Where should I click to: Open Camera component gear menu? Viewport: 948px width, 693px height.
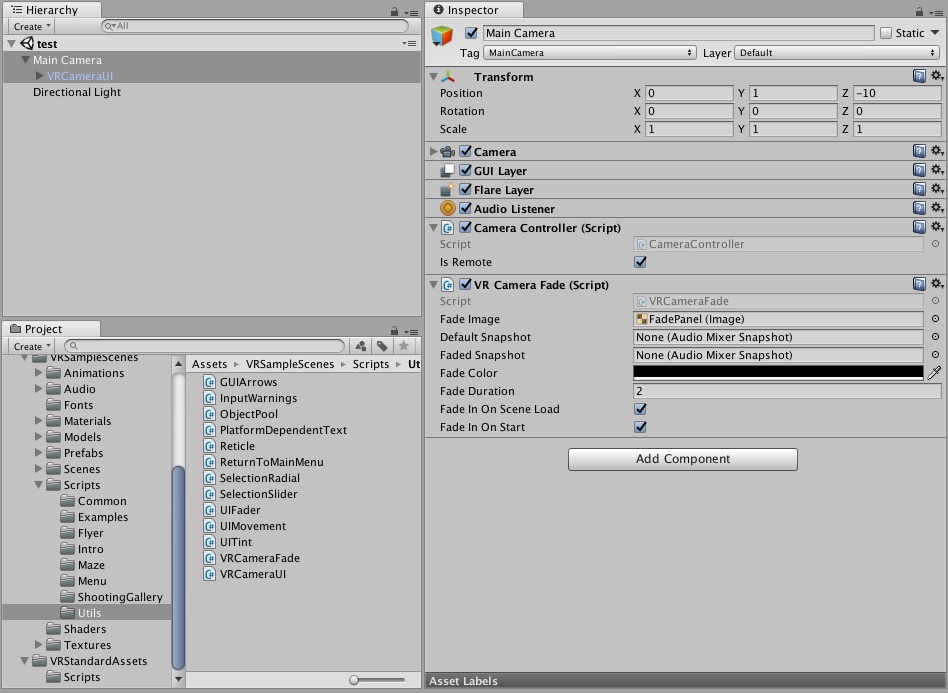coord(937,151)
